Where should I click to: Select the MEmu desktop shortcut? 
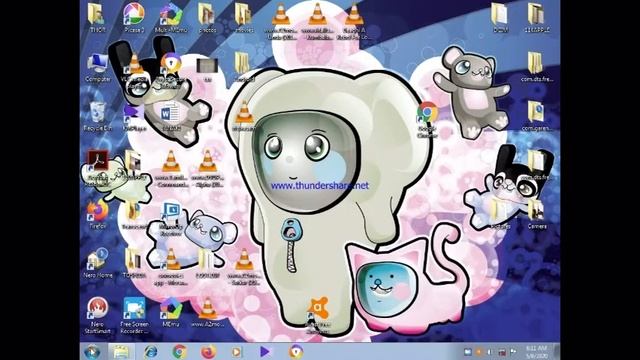click(x=171, y=312)
